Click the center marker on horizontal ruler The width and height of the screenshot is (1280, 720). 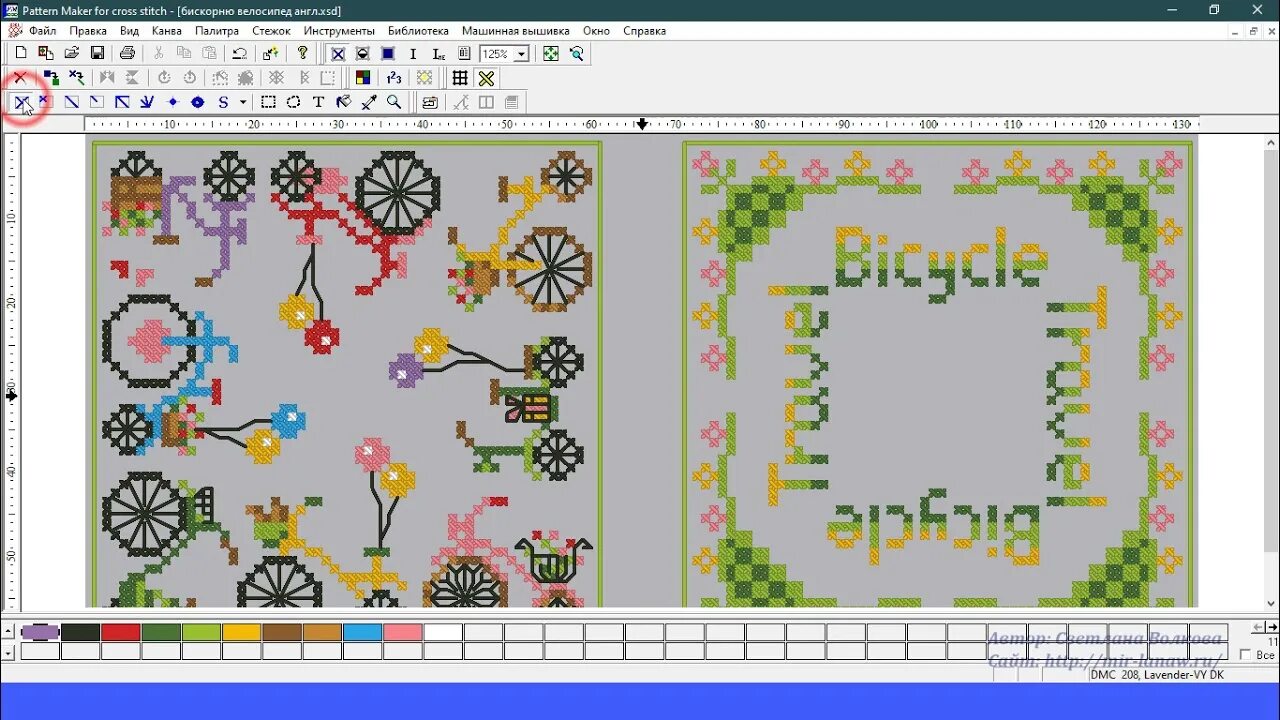pos(642,124)
